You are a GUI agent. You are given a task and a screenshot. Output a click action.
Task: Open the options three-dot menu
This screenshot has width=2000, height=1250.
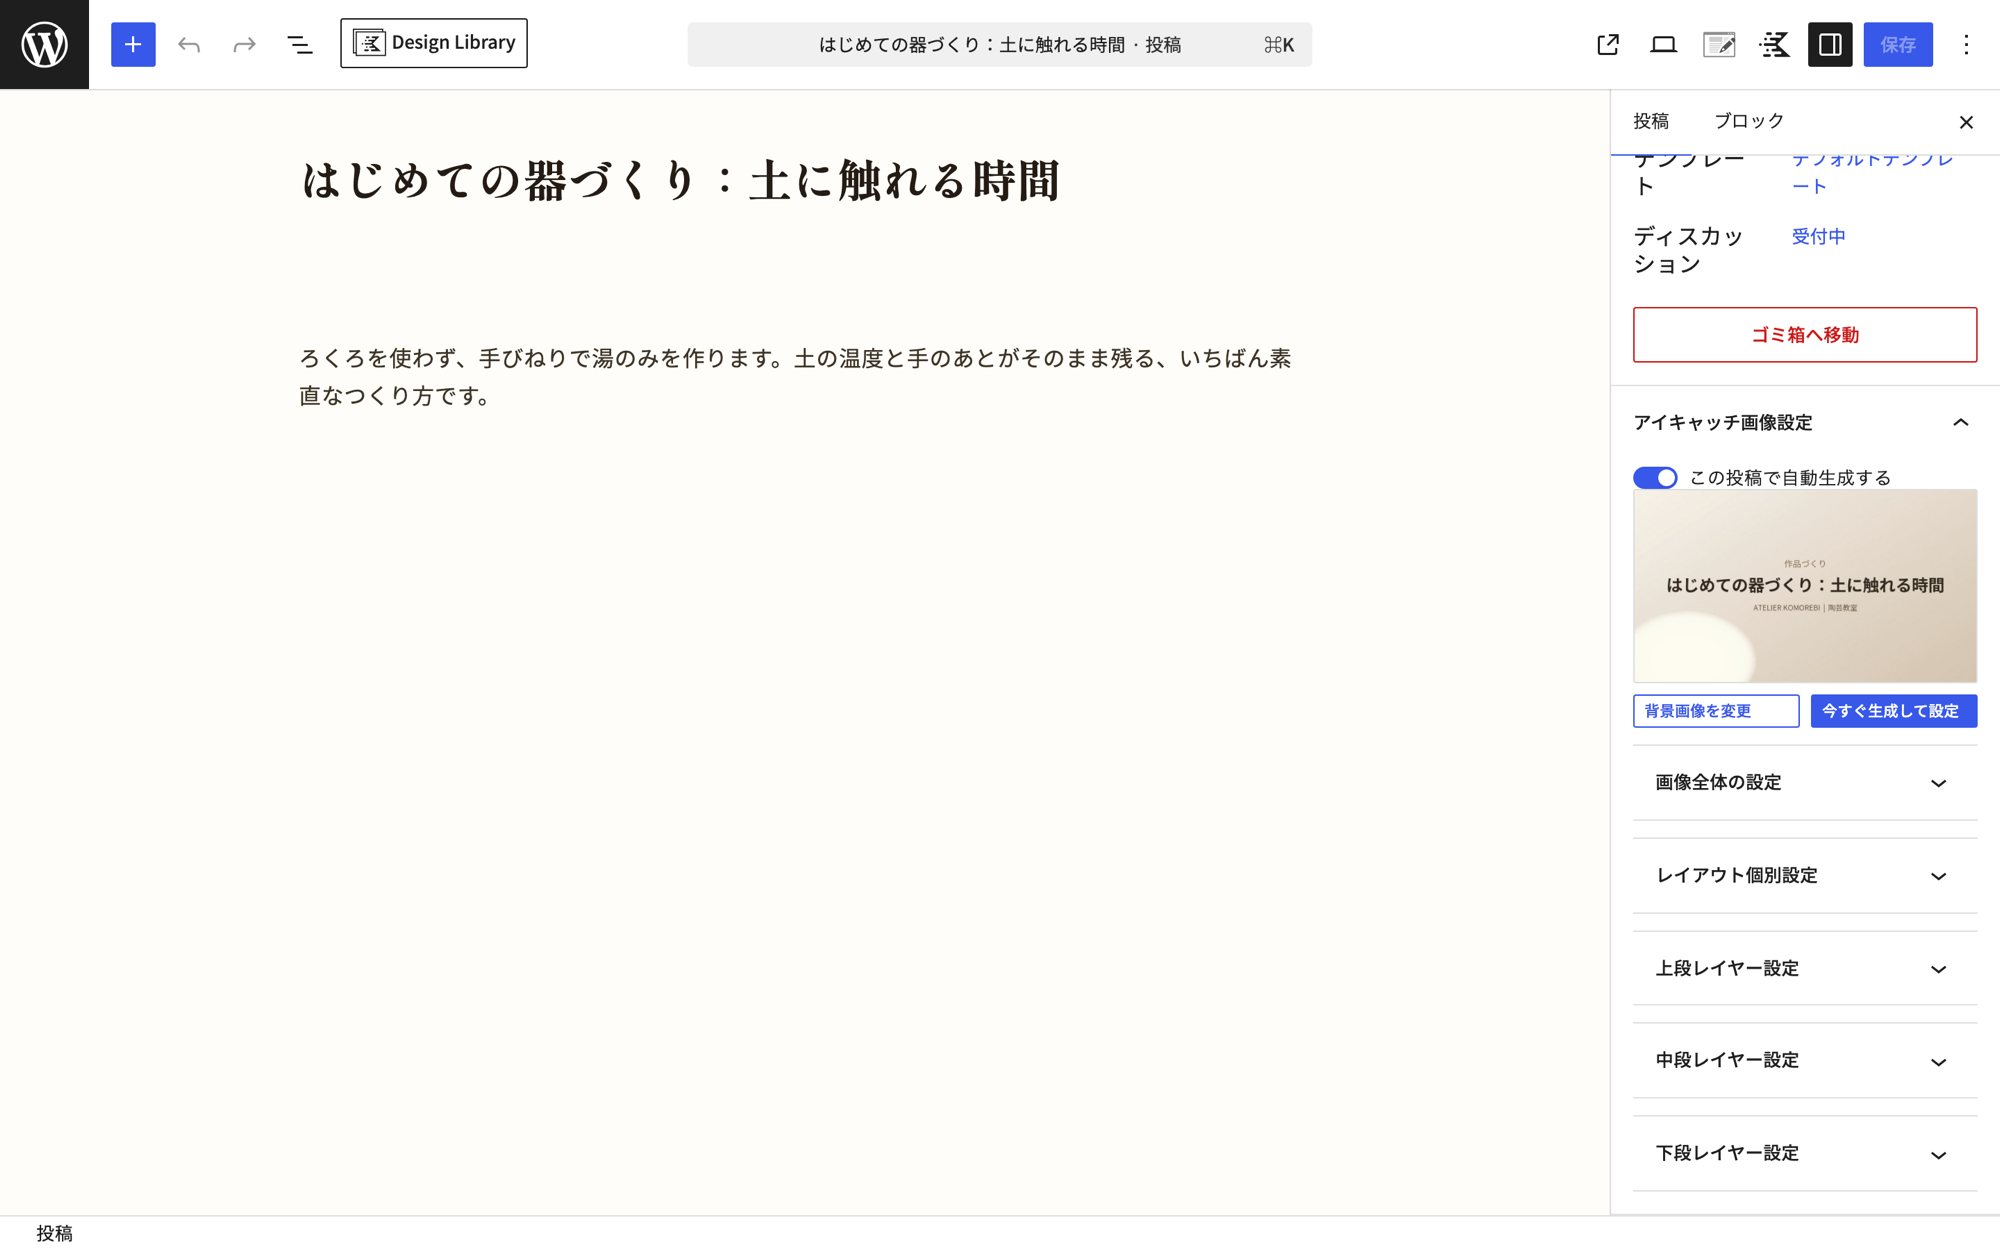click(x=1966, y=44)
